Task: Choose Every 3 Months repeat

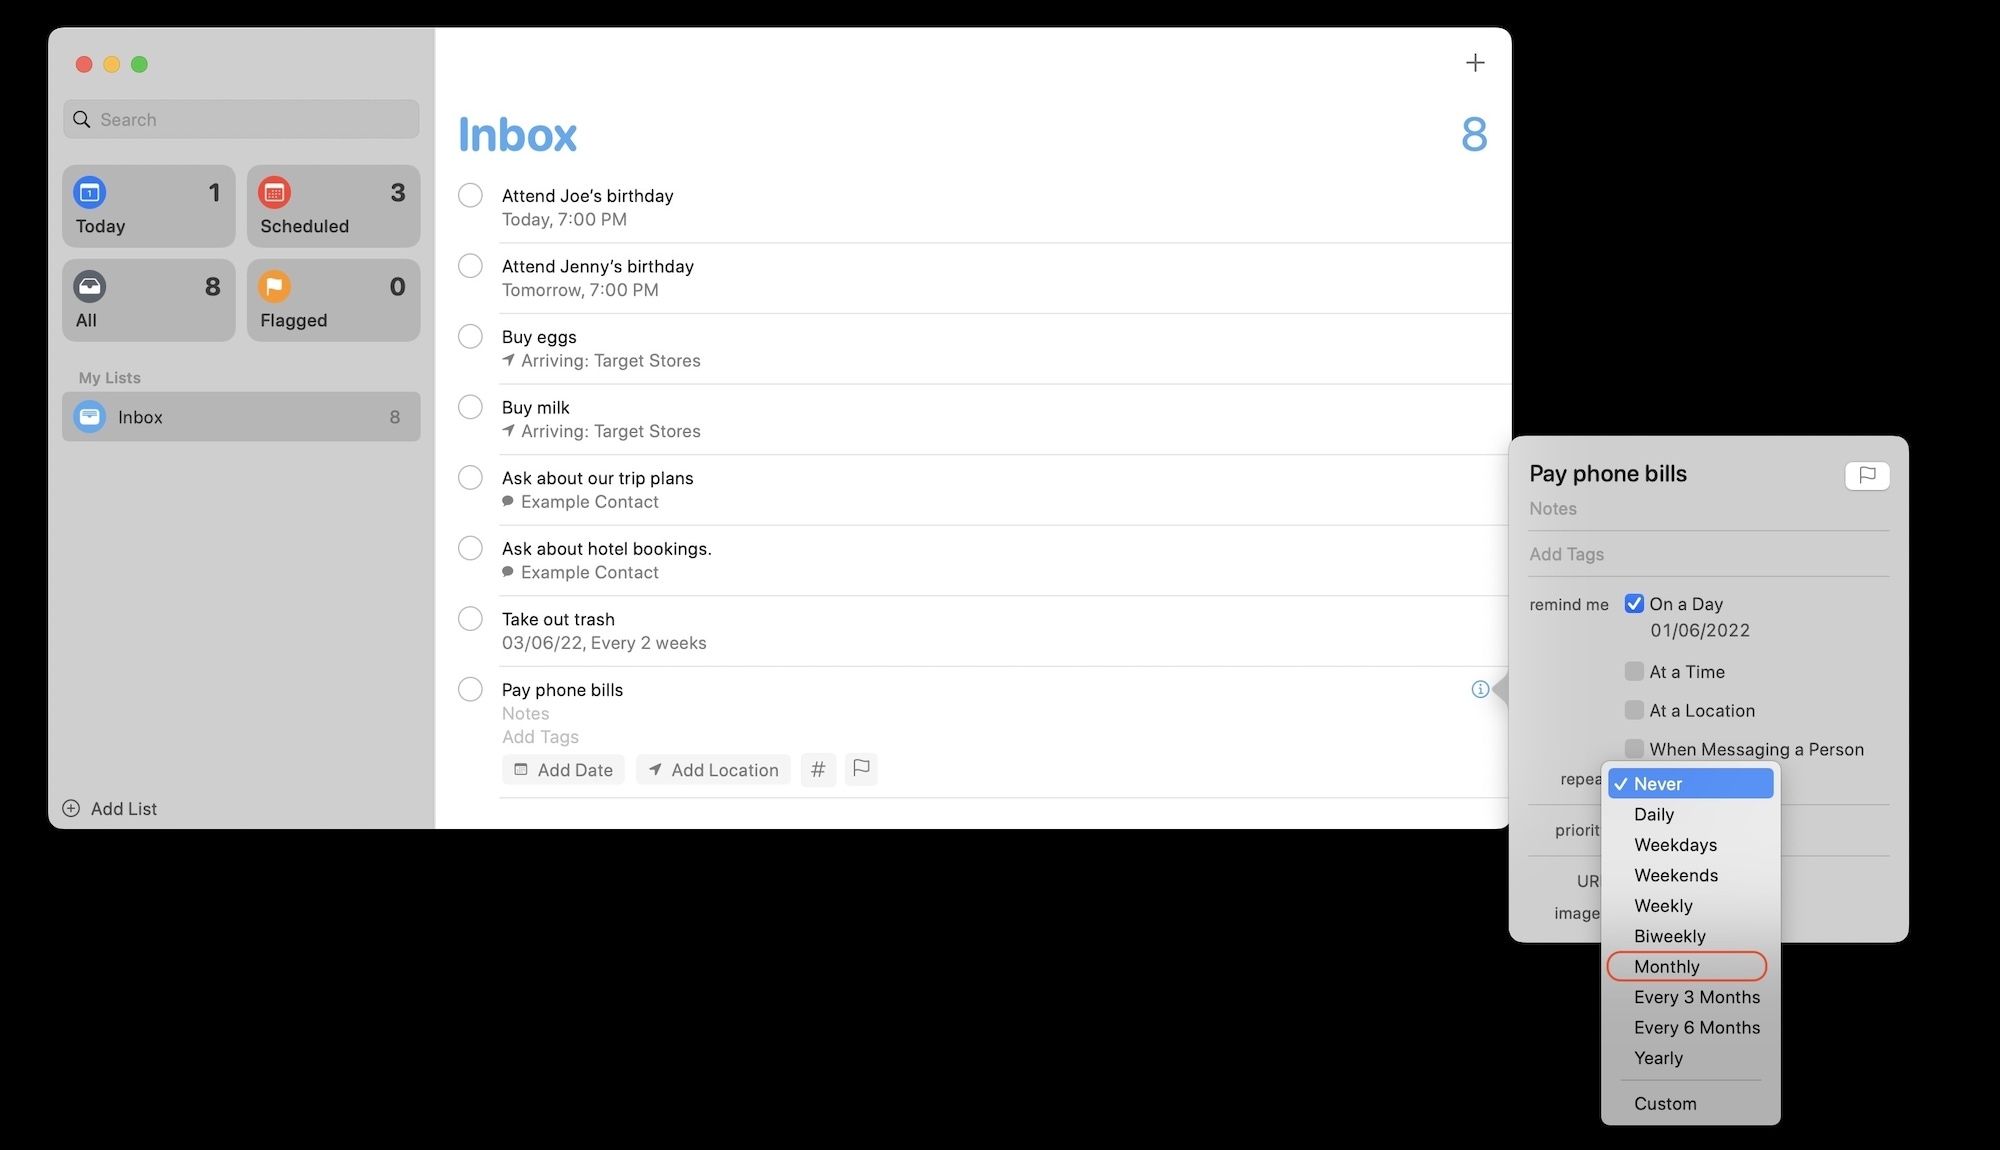Action: click(1696, 996)
